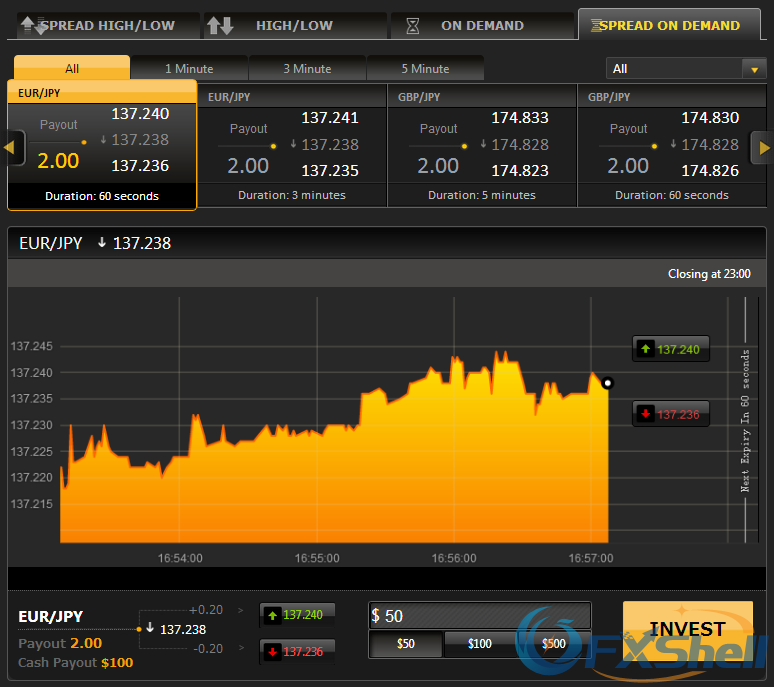The width and height of the screenshot is (774, 687).
Task: Click the payout slider handle on EUR/JPY card
Action: (x=84, y=142)
